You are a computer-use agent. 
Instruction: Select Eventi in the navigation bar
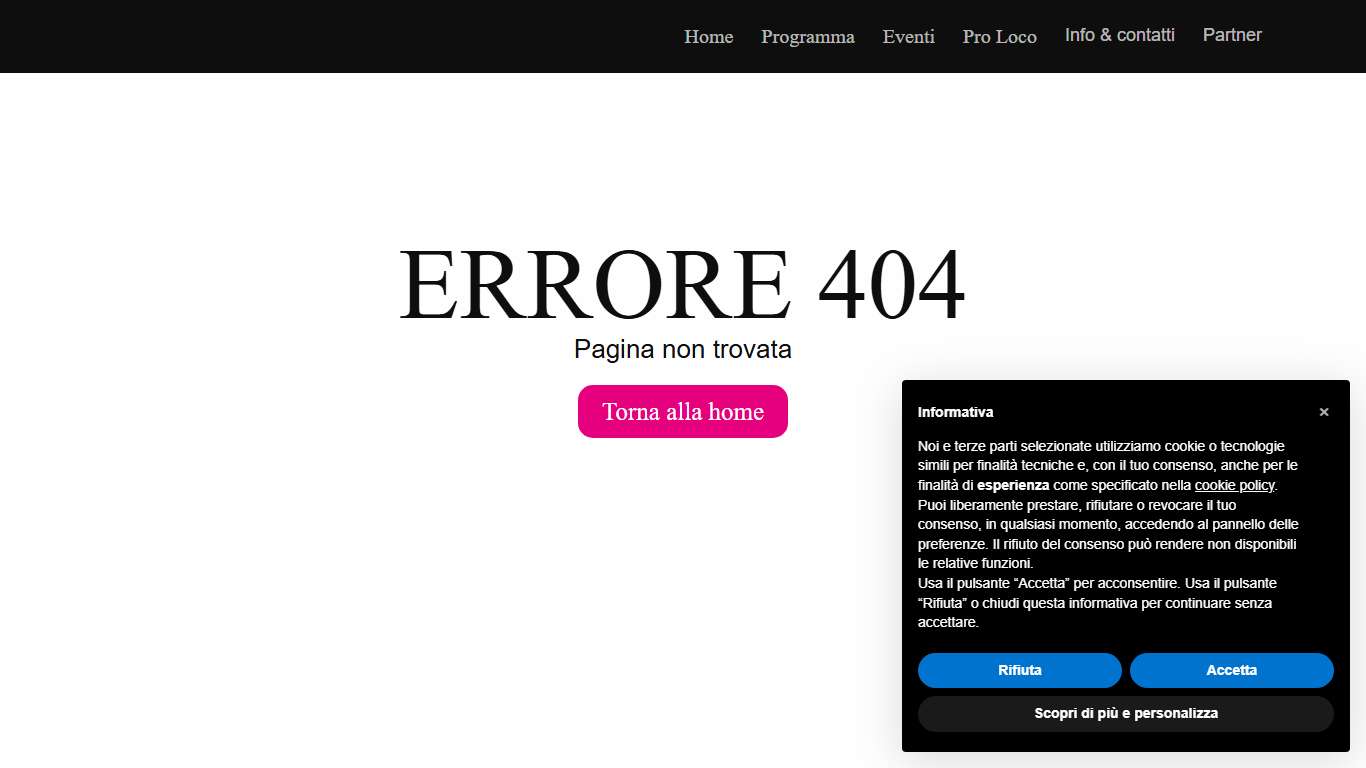pyautogui.click(x=908, y=37)
